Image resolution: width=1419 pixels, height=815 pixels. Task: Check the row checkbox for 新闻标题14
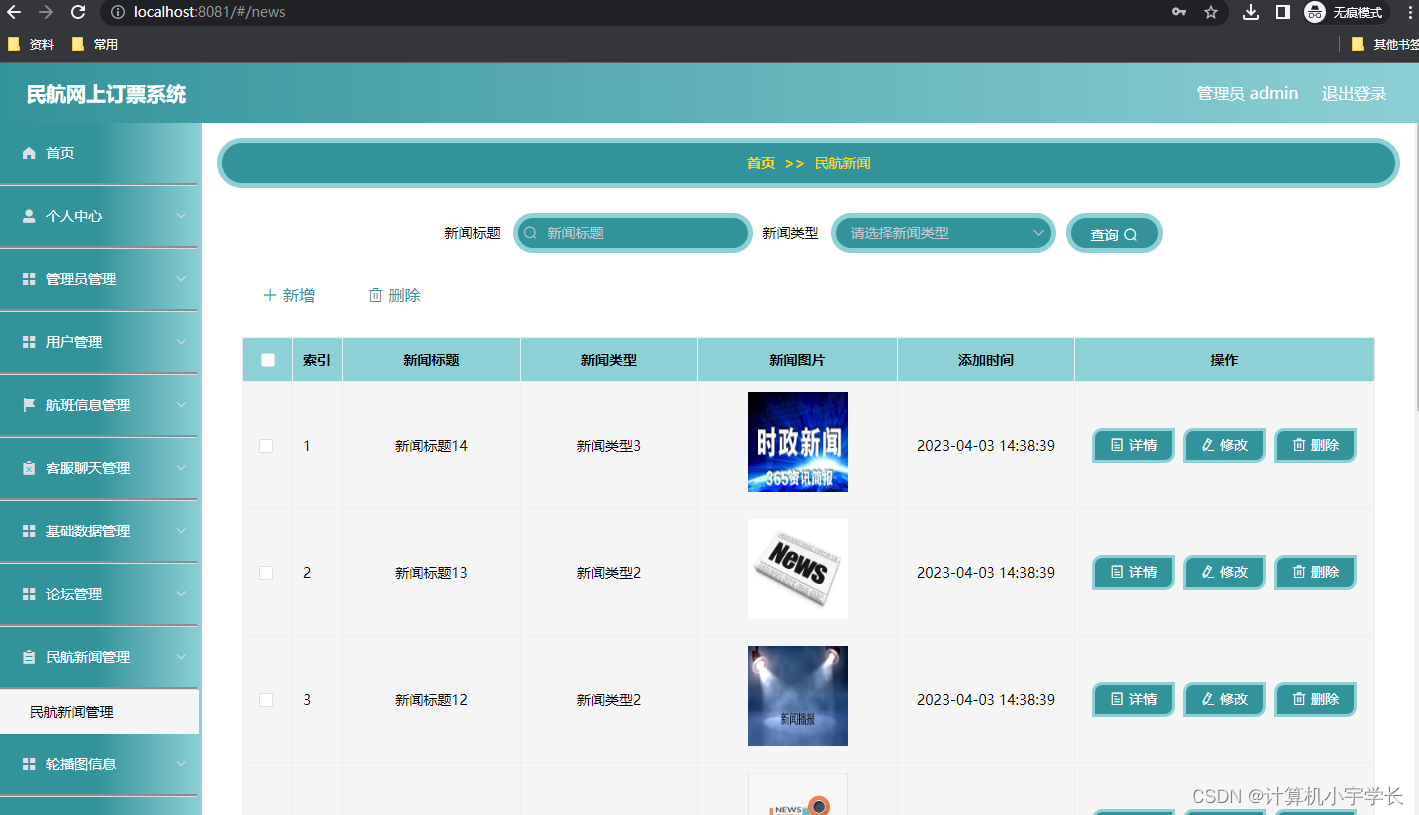coord(266,446)
